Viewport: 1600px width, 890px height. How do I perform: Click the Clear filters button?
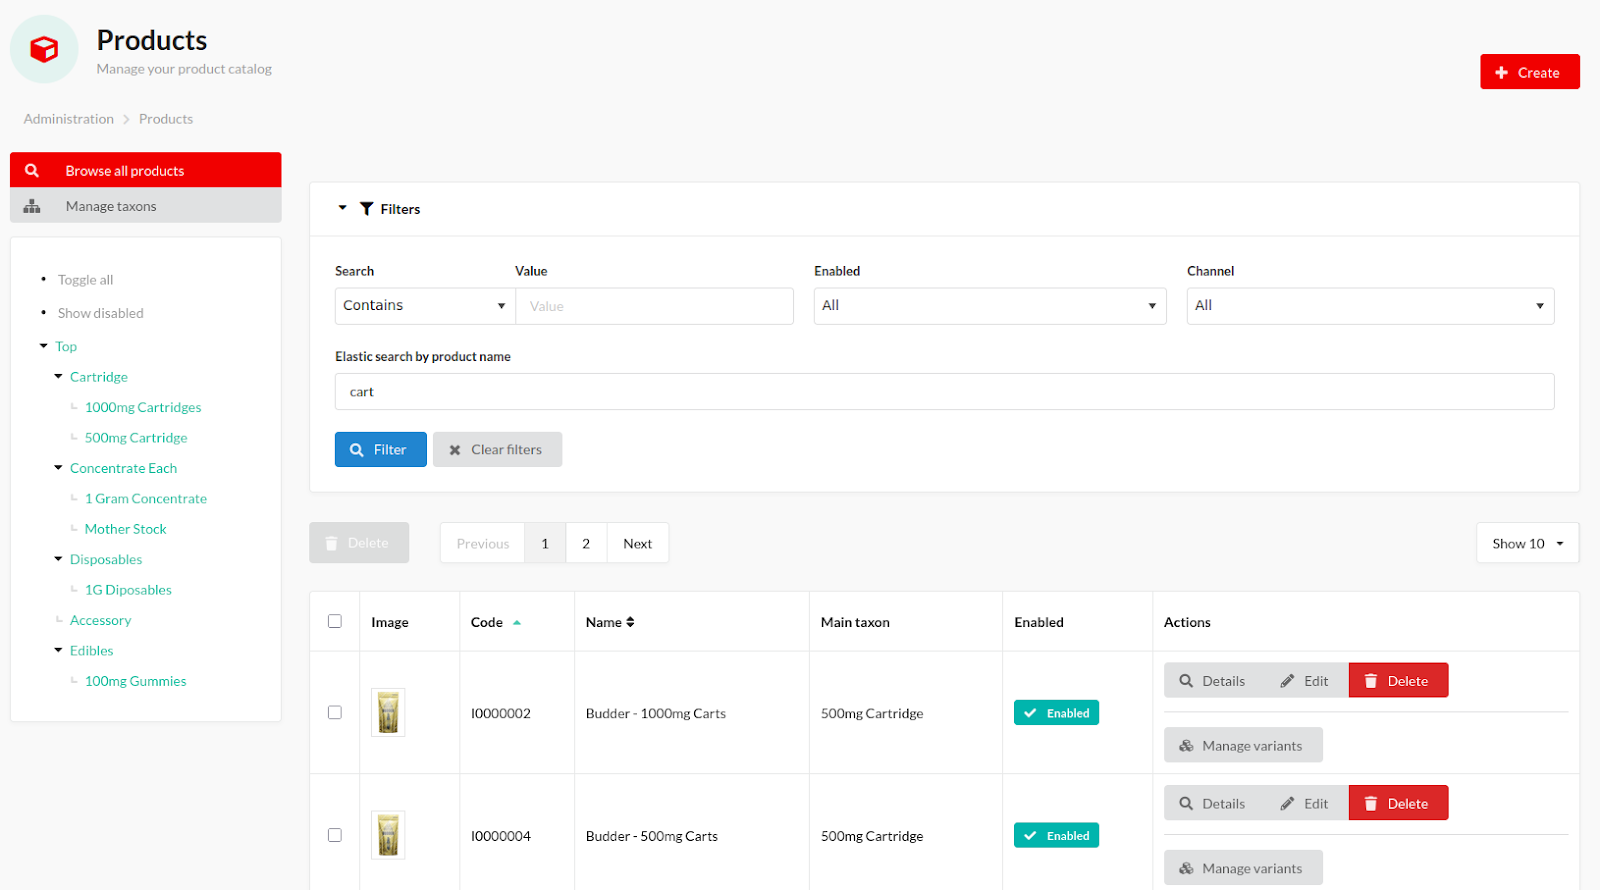[497, 450]
